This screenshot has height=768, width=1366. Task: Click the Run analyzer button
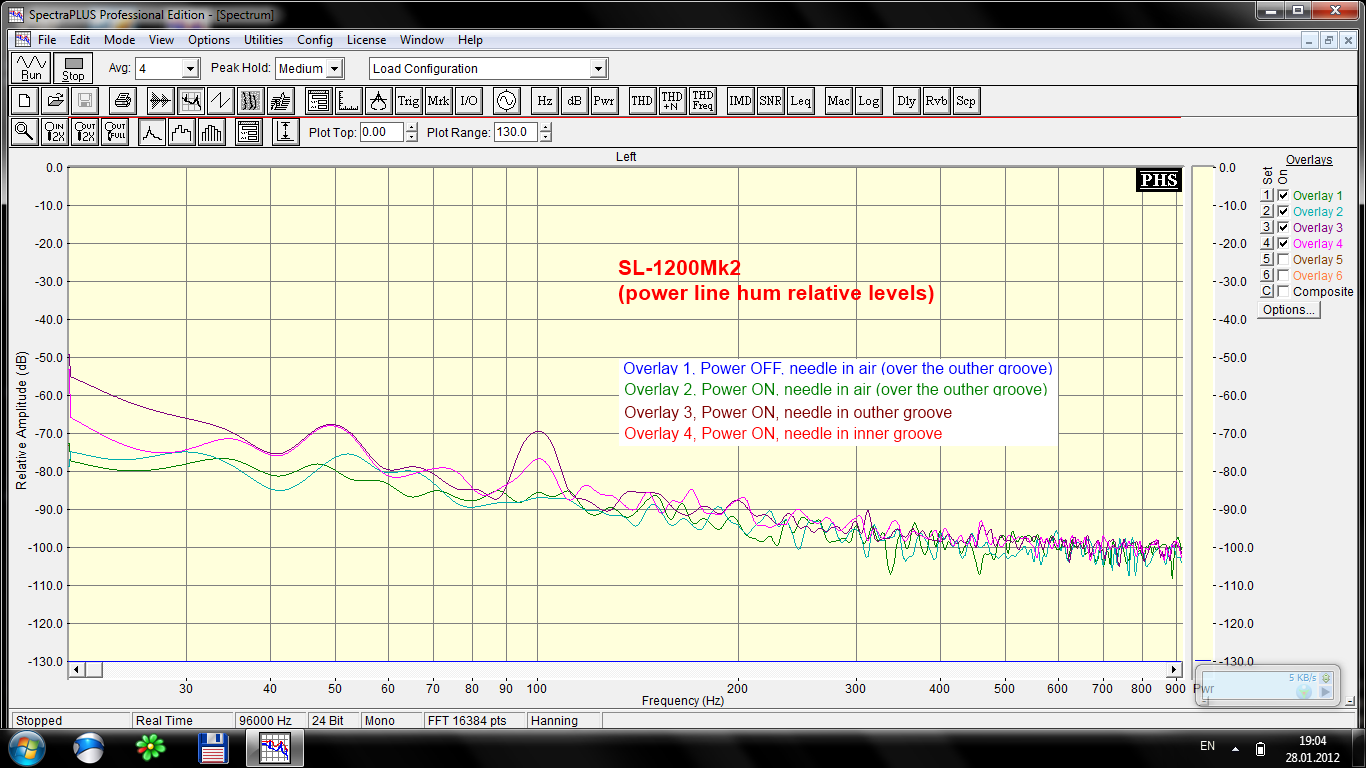(x=32, y=68)
